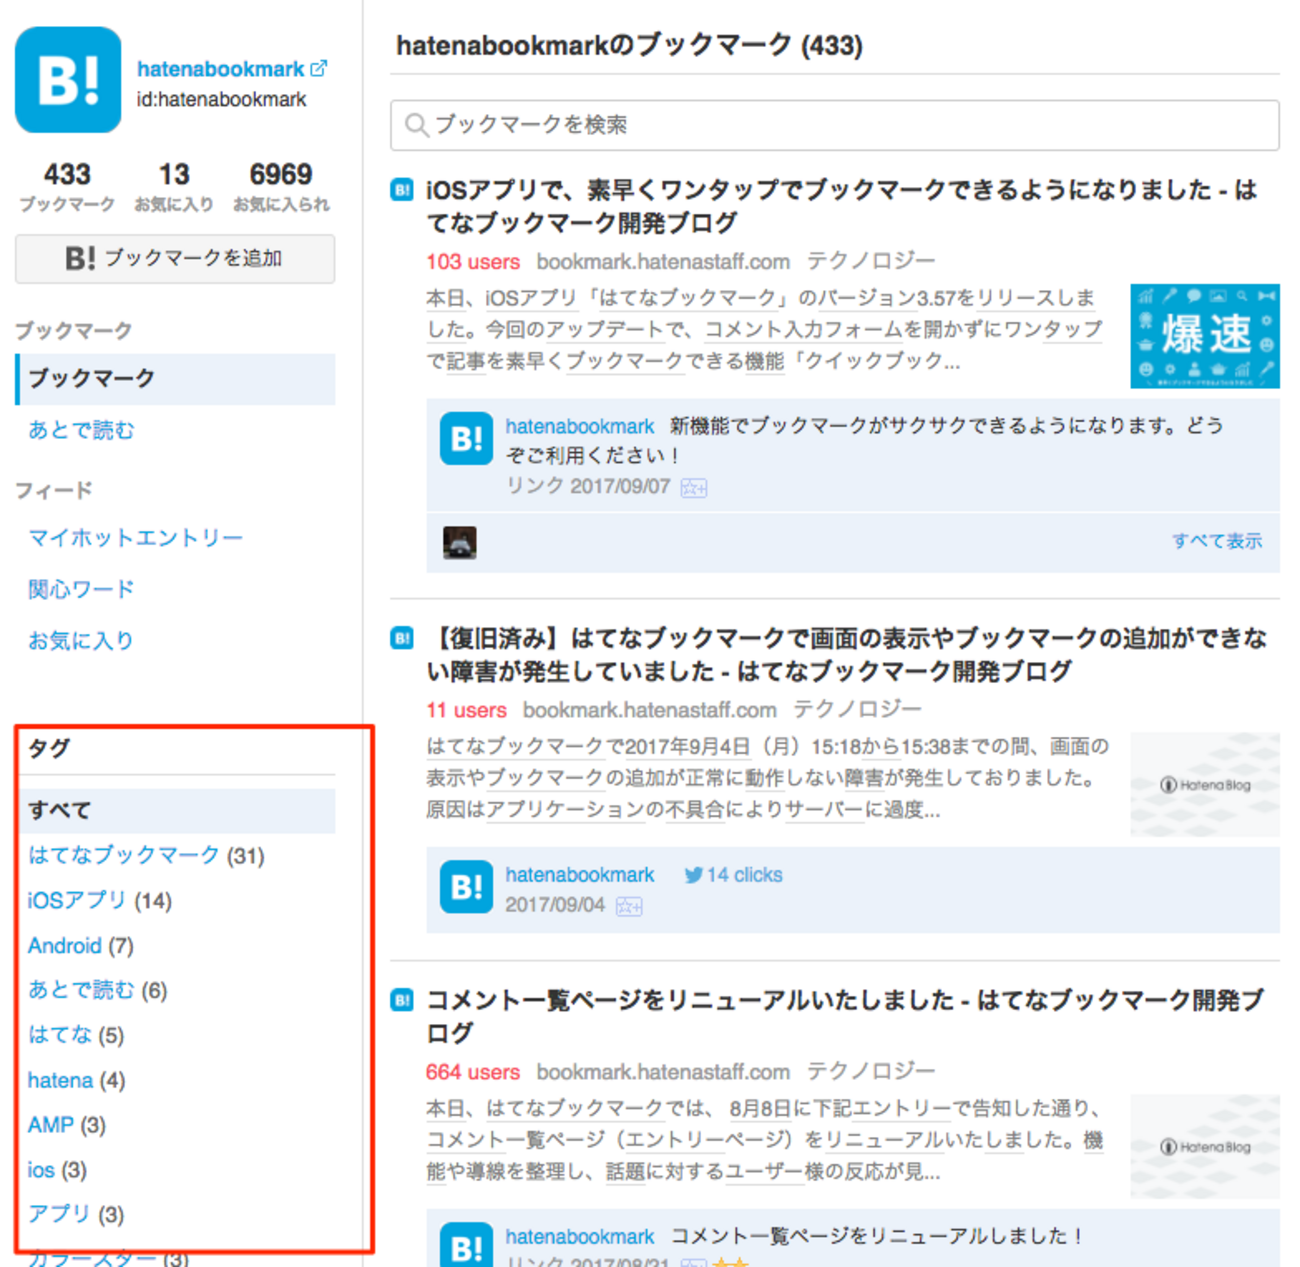Click hatenabookmark avatar in the 2017/09/04 comment
The width and height of the screenshot is (1300, 1267).
pyautogui.click(x=466, y=887)
